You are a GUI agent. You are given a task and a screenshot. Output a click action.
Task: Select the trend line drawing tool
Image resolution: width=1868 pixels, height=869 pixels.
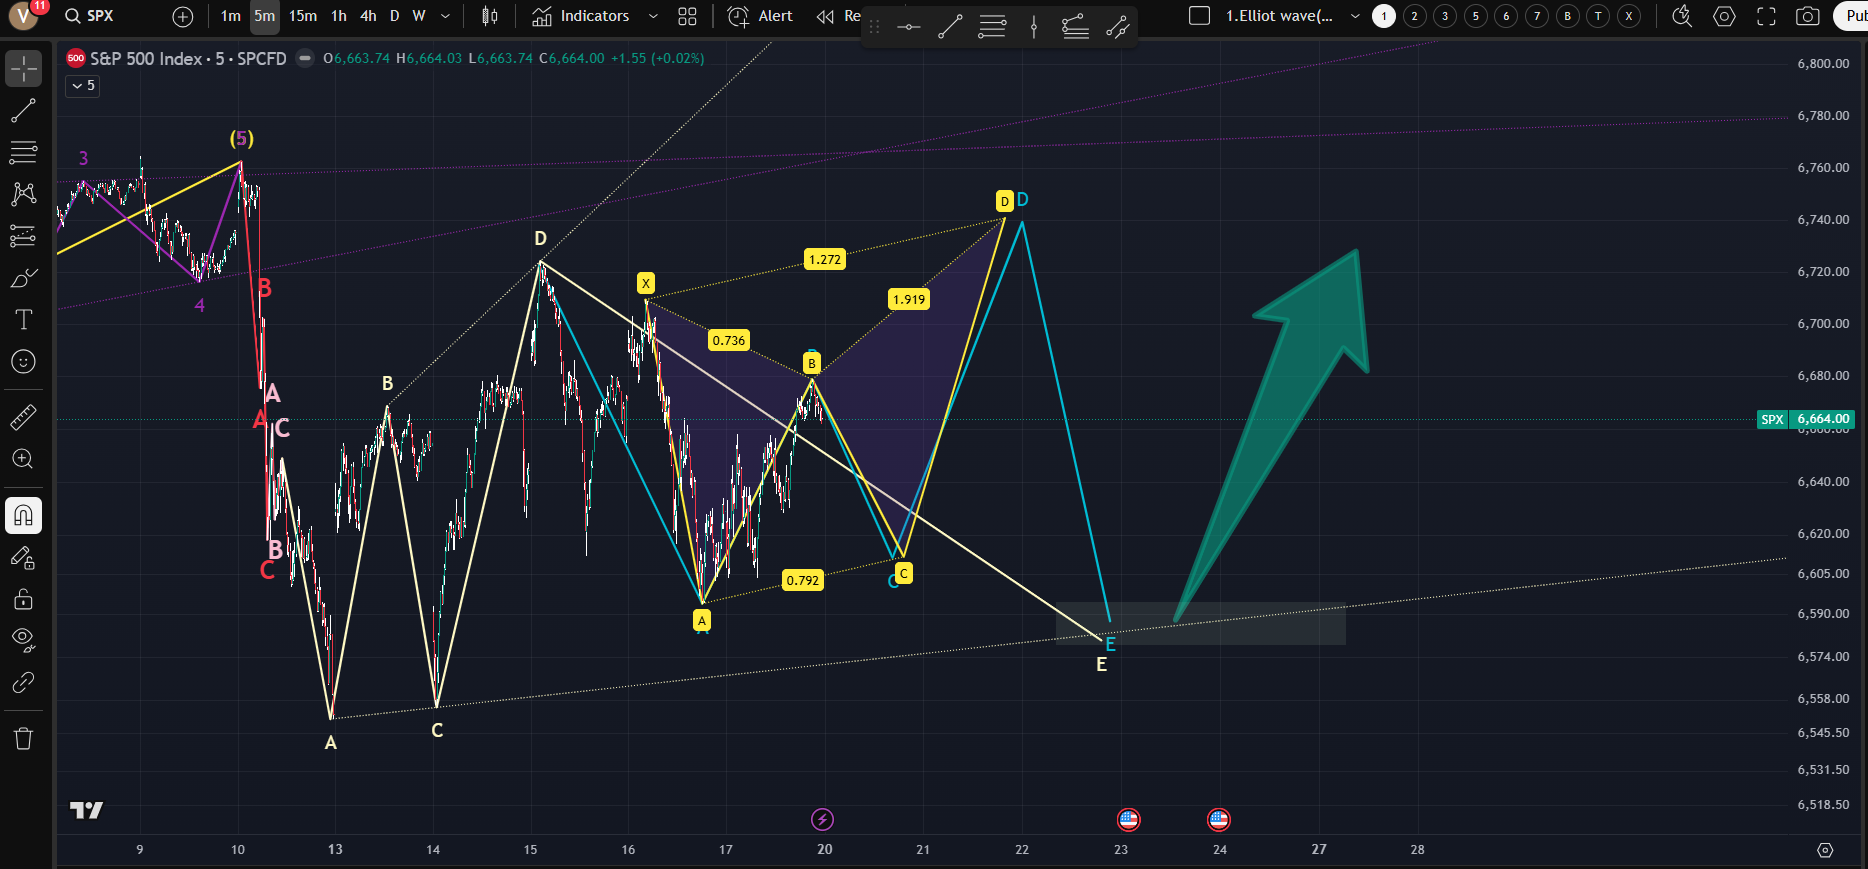coord(23,111)
